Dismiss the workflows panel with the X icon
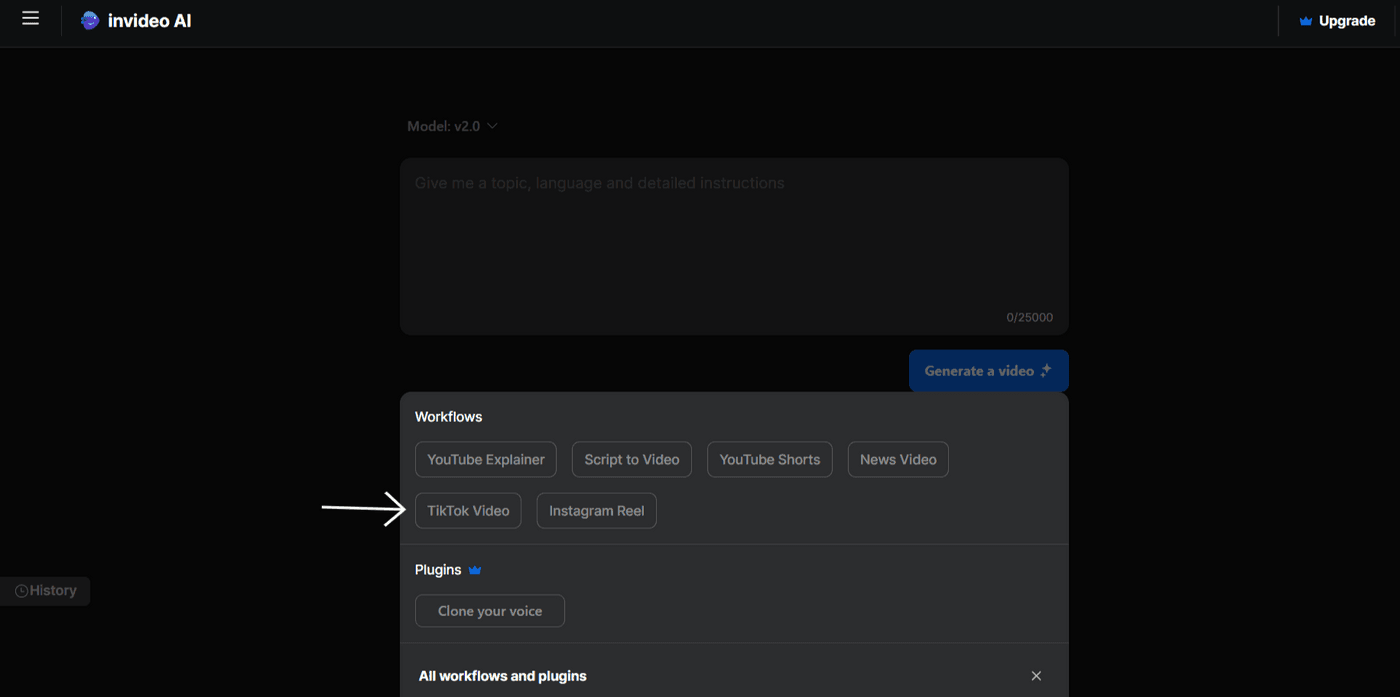 click(x=1036, y=675)
